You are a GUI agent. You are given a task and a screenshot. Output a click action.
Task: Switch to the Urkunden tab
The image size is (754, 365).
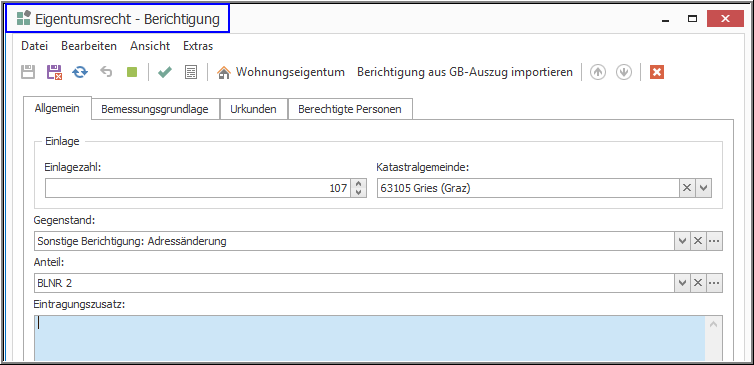point(253,109)
